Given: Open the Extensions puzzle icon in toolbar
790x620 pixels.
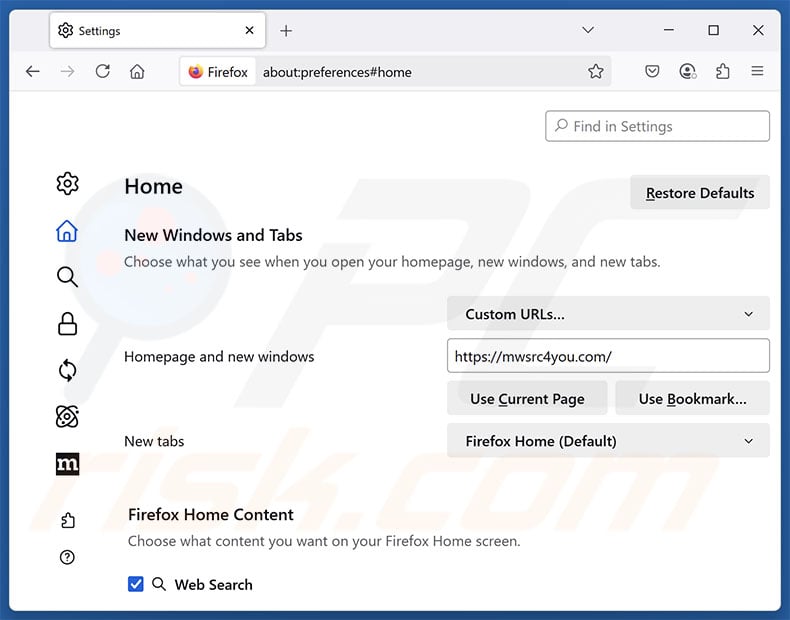Looking at the screenshot, I should click(x=722, y=72).
